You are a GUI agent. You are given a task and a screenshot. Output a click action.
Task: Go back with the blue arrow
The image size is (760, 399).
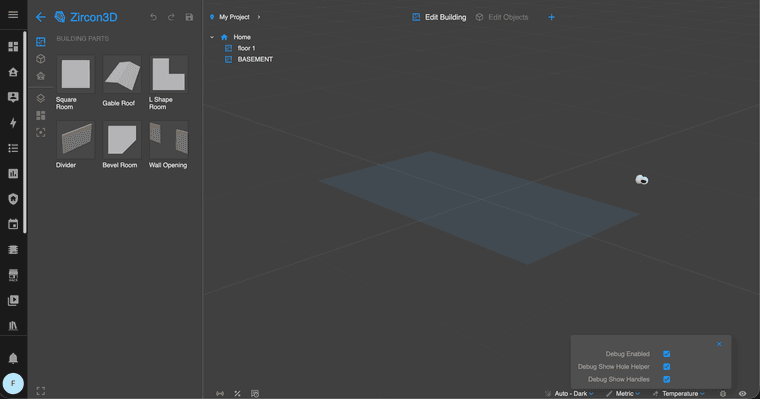point(41,17)
